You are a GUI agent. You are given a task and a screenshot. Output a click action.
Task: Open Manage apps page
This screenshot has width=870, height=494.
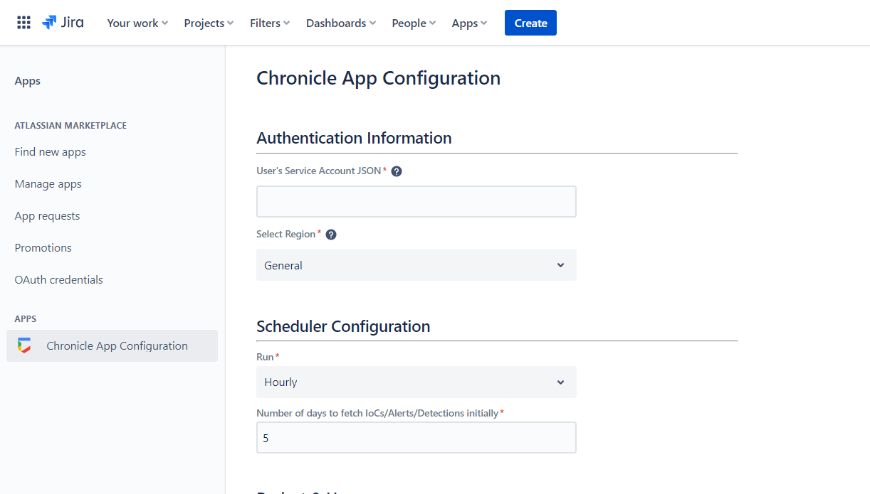tap(48, 184)
